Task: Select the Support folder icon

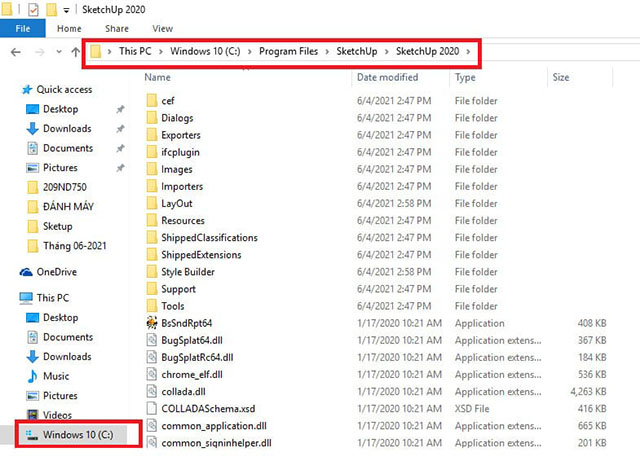Action: point(152,289)
